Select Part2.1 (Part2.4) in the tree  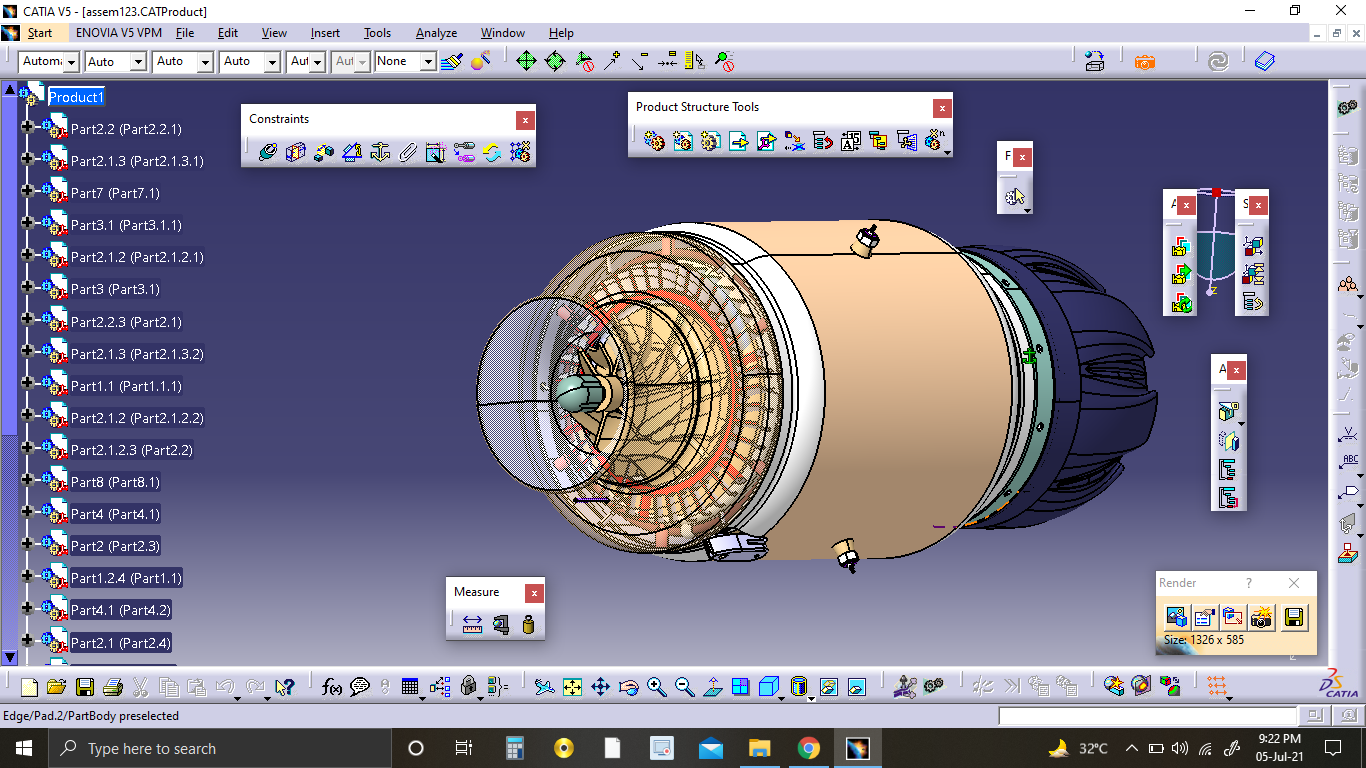tap(120, 643)
